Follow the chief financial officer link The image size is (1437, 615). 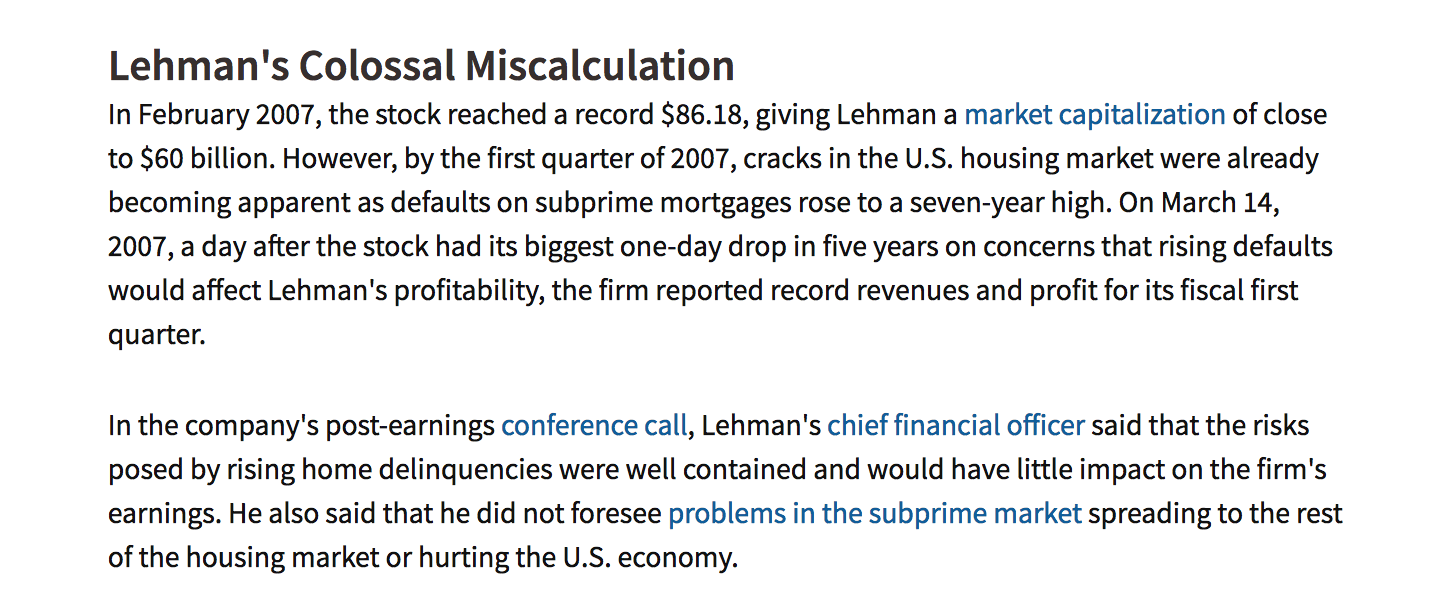tap(955, 426)
